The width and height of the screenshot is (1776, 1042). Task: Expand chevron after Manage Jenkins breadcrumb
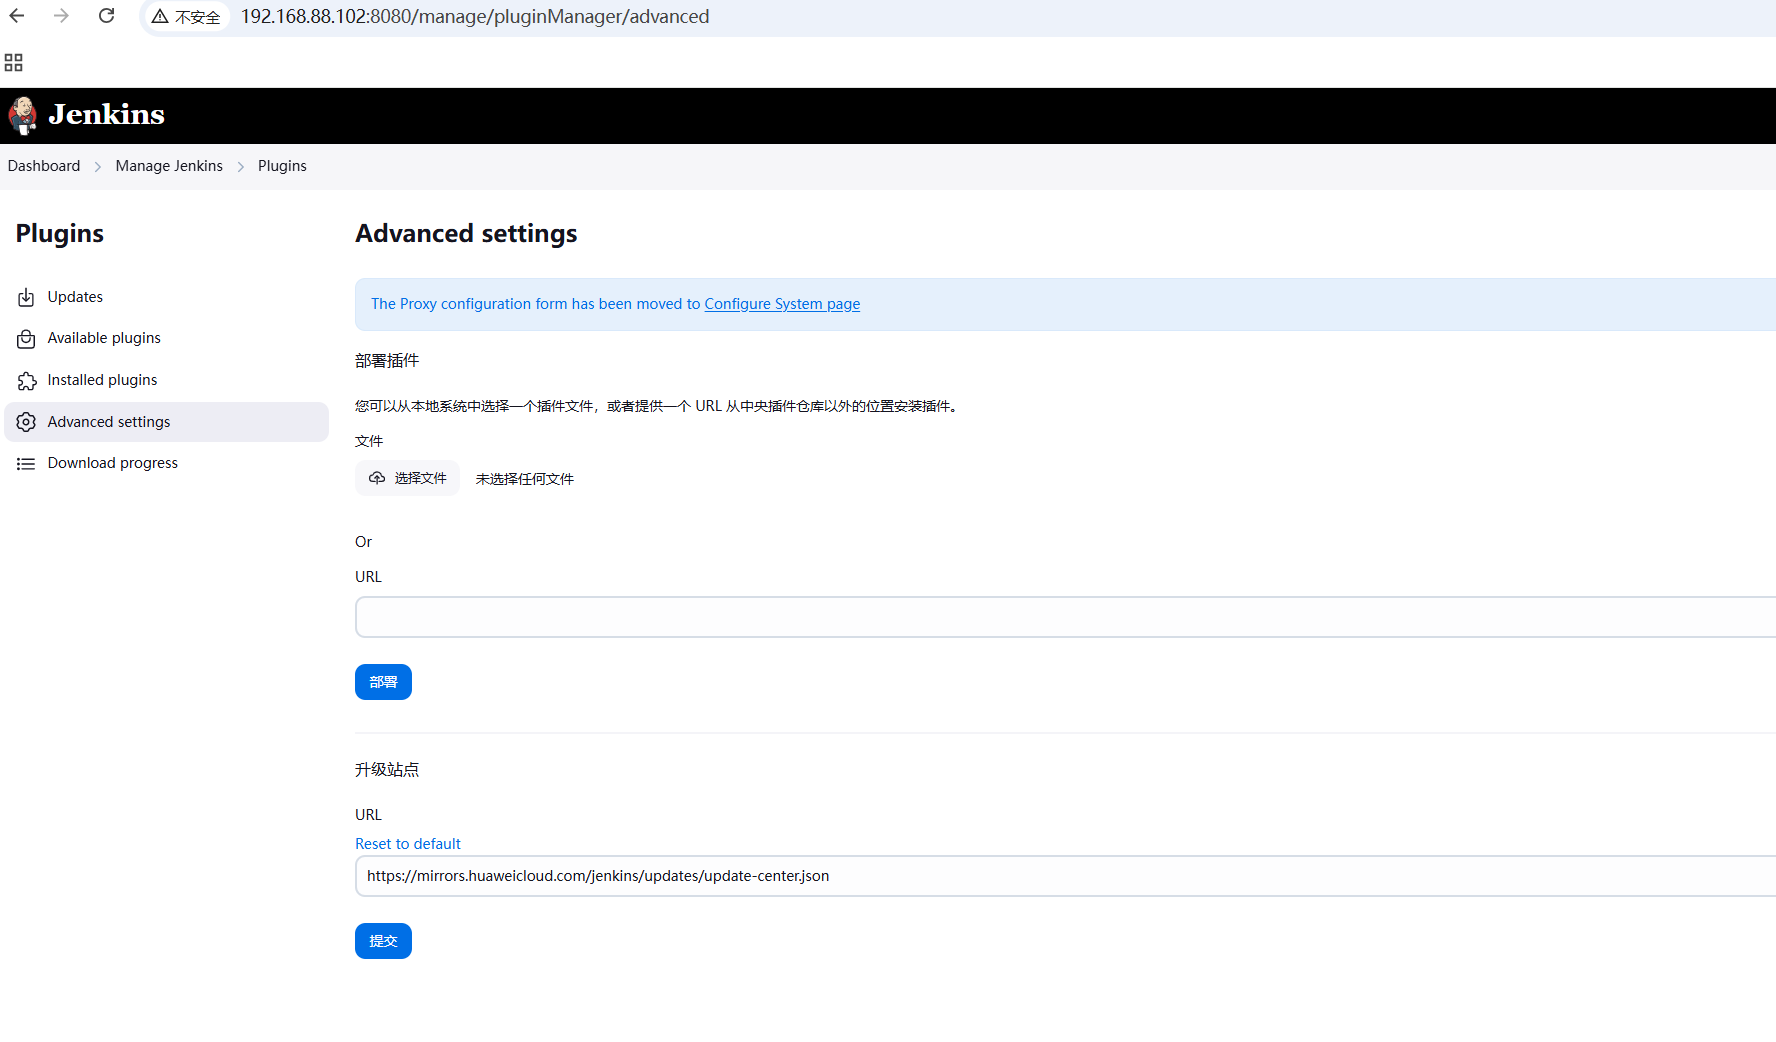point(241,167)
